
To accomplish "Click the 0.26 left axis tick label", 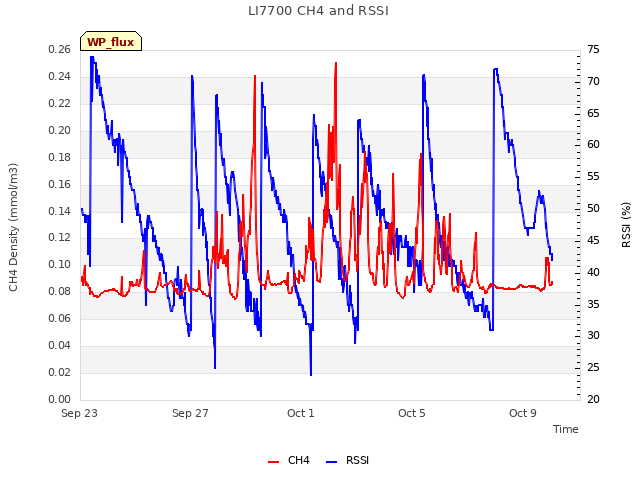I will [60, 49].
